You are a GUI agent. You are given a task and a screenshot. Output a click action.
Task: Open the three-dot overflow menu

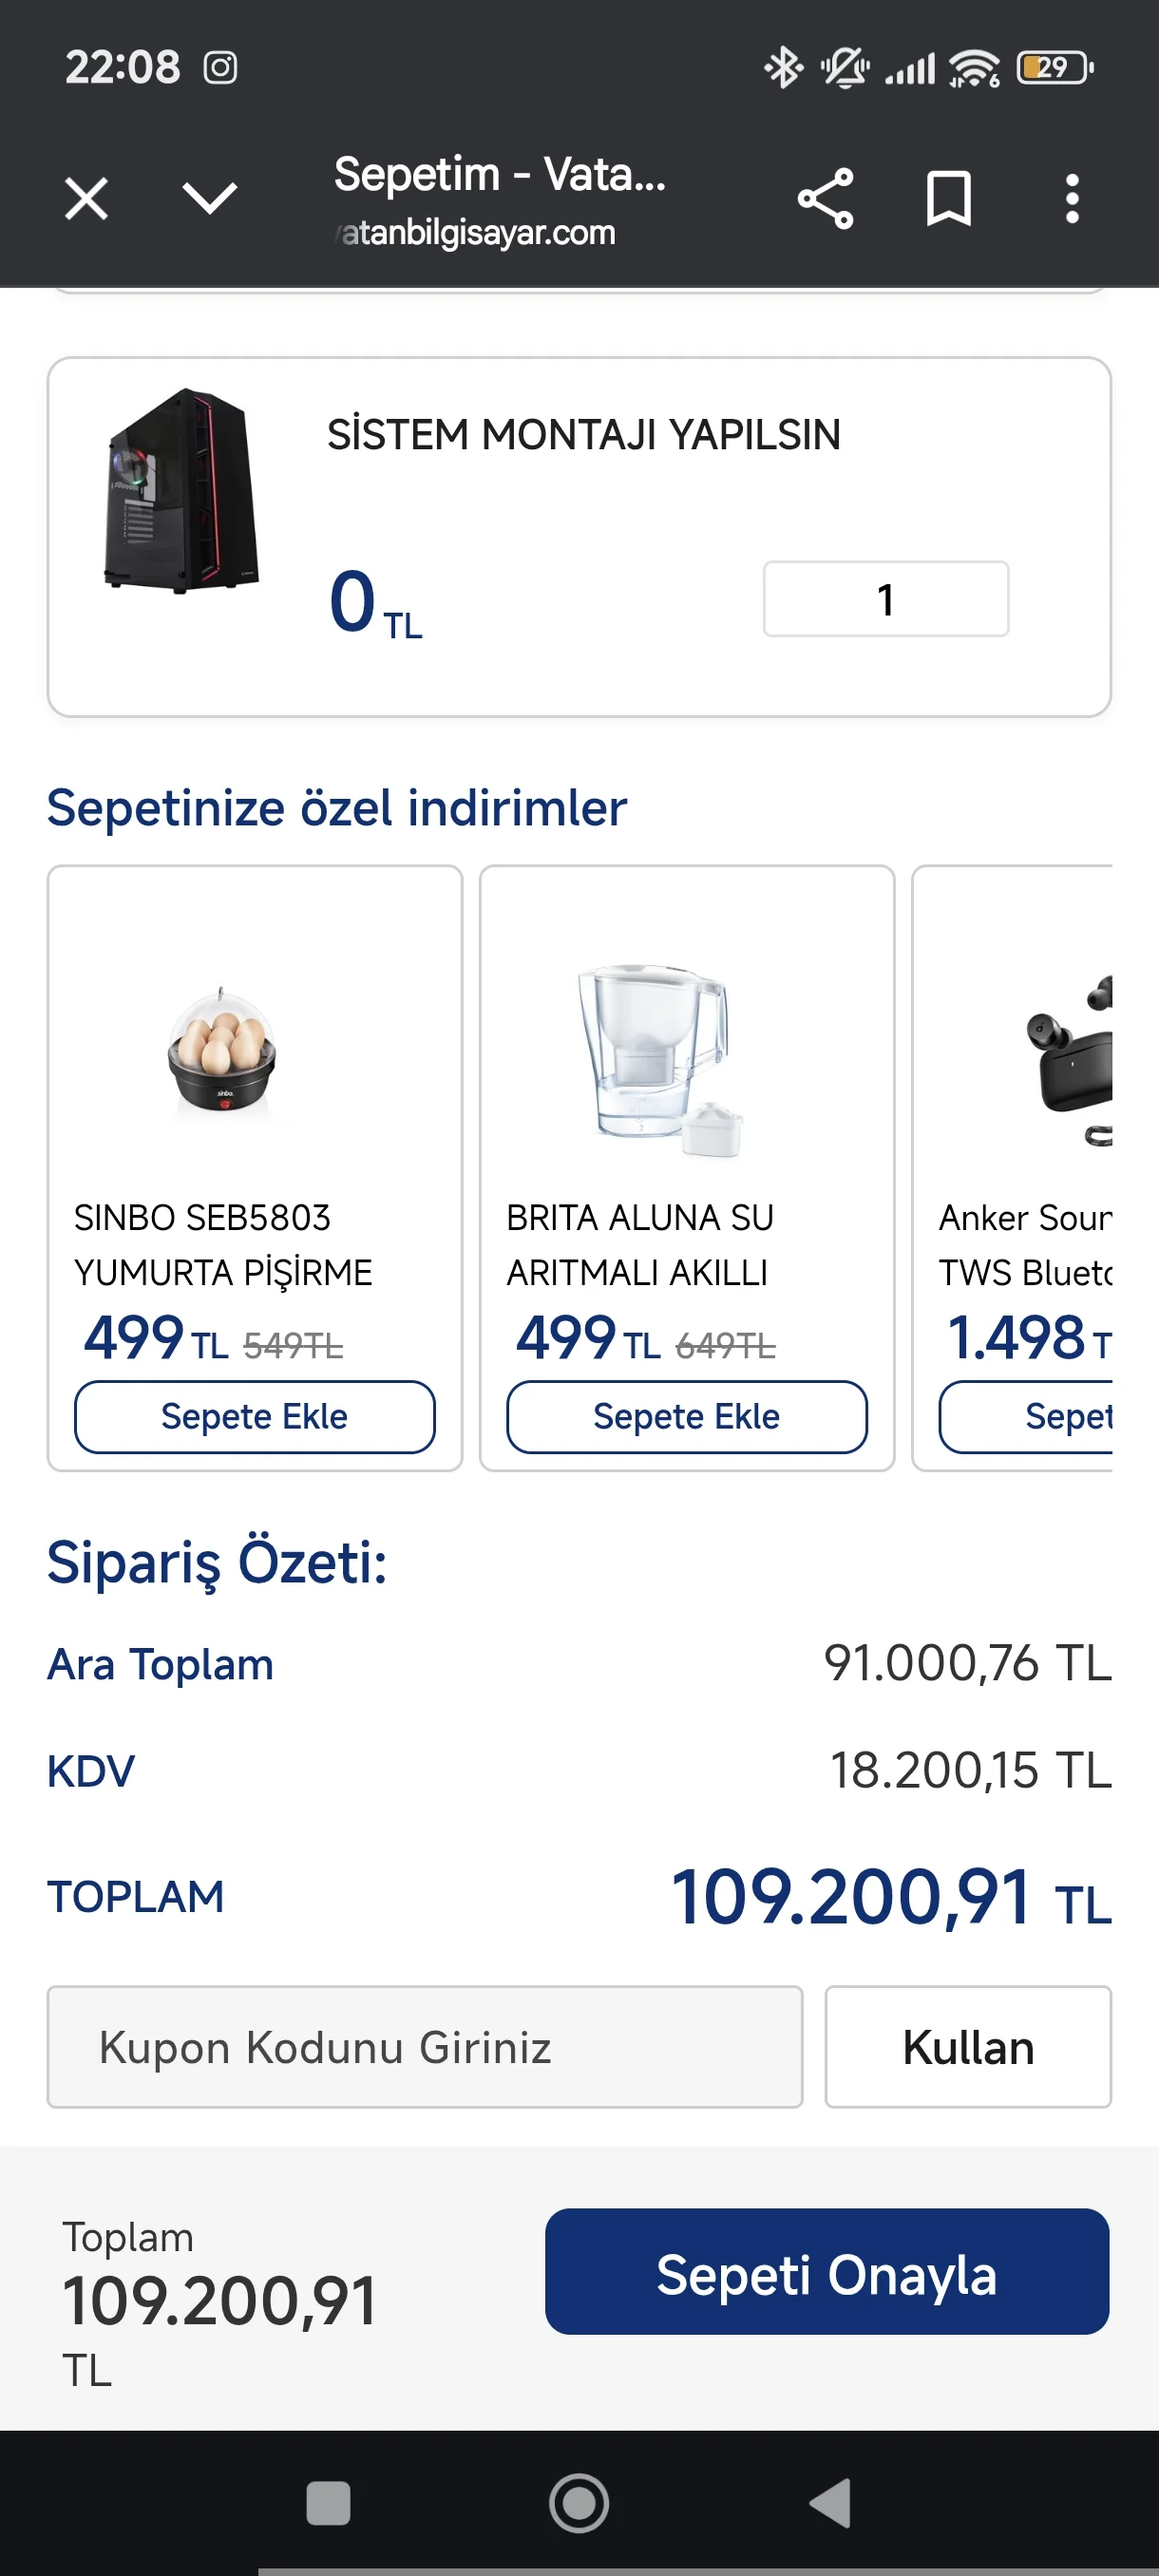pos(1072,198)
